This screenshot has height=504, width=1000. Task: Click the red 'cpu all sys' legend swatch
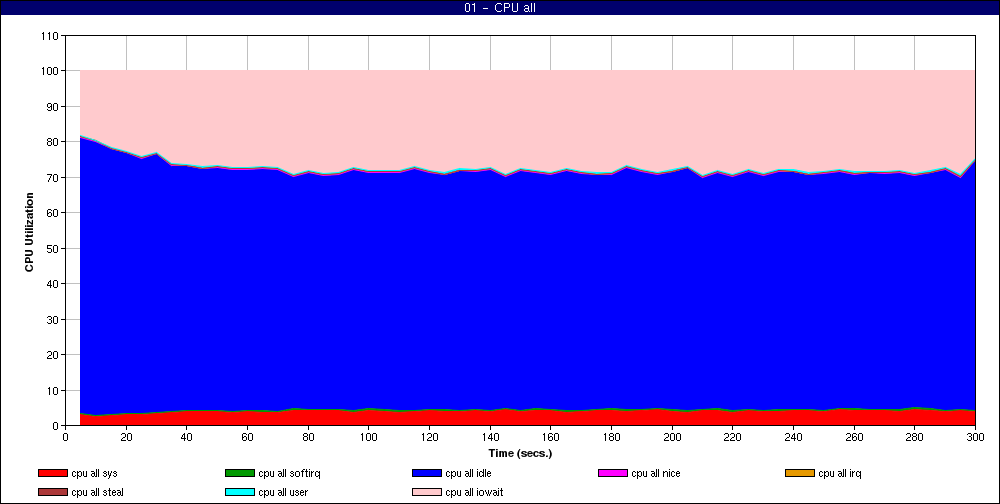(52, 473)
